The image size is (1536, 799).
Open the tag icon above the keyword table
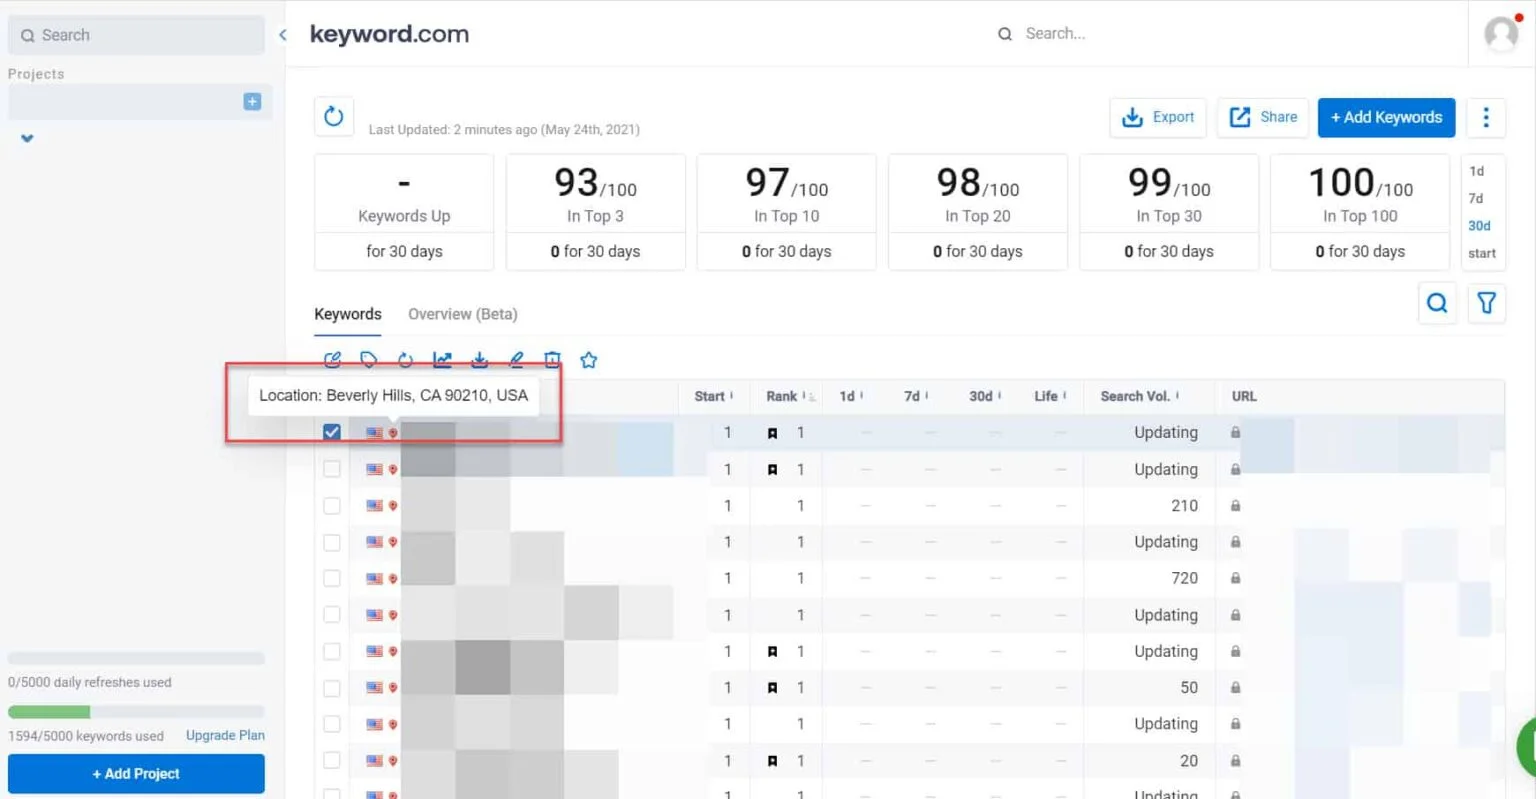369,359
